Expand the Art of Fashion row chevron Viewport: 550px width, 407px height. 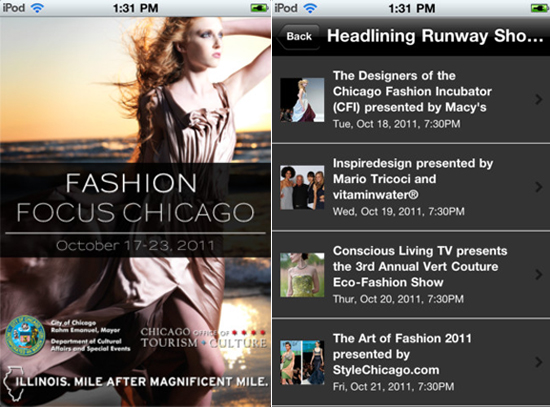(539, 362)
